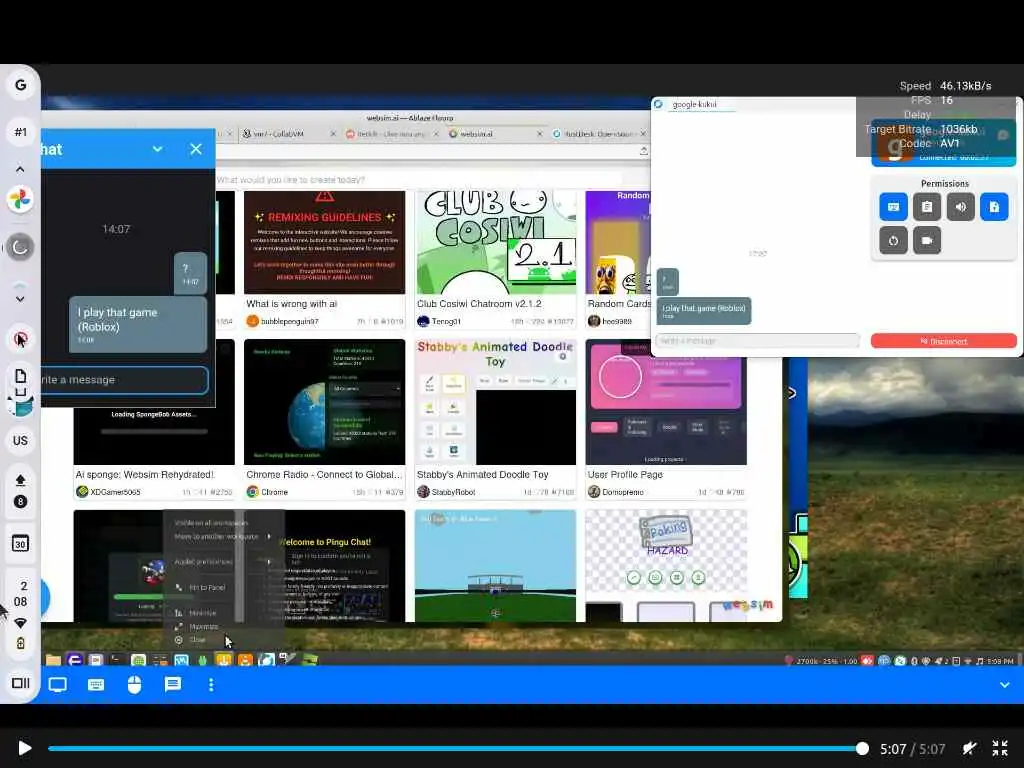Switch to the CollabVM browser tab

click(288, 134)
